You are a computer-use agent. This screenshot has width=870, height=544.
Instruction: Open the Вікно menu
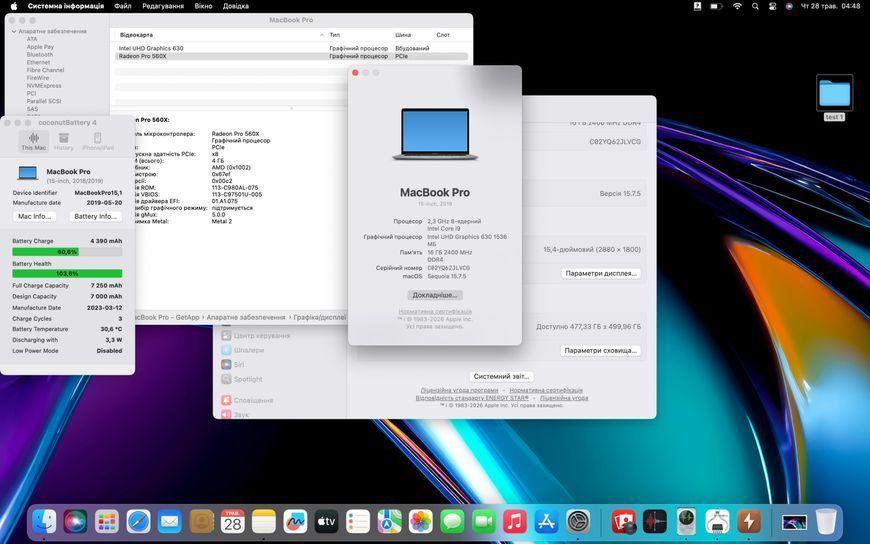tap(203, 6)
